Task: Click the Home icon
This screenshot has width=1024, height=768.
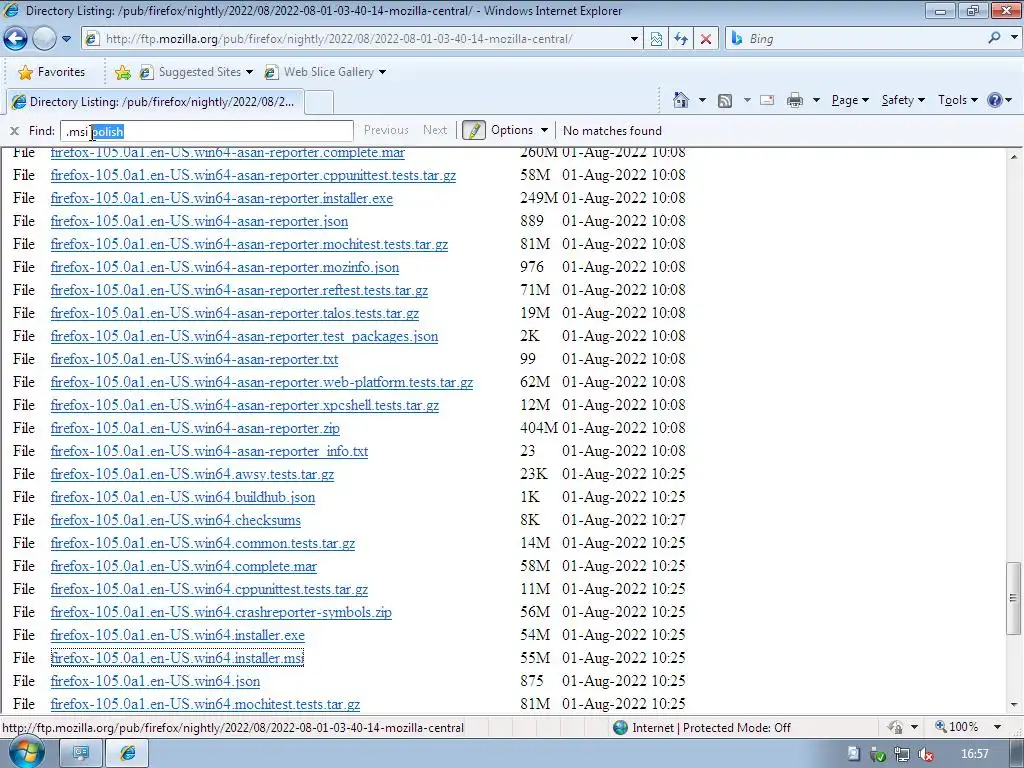Action: tap(680, 100)
